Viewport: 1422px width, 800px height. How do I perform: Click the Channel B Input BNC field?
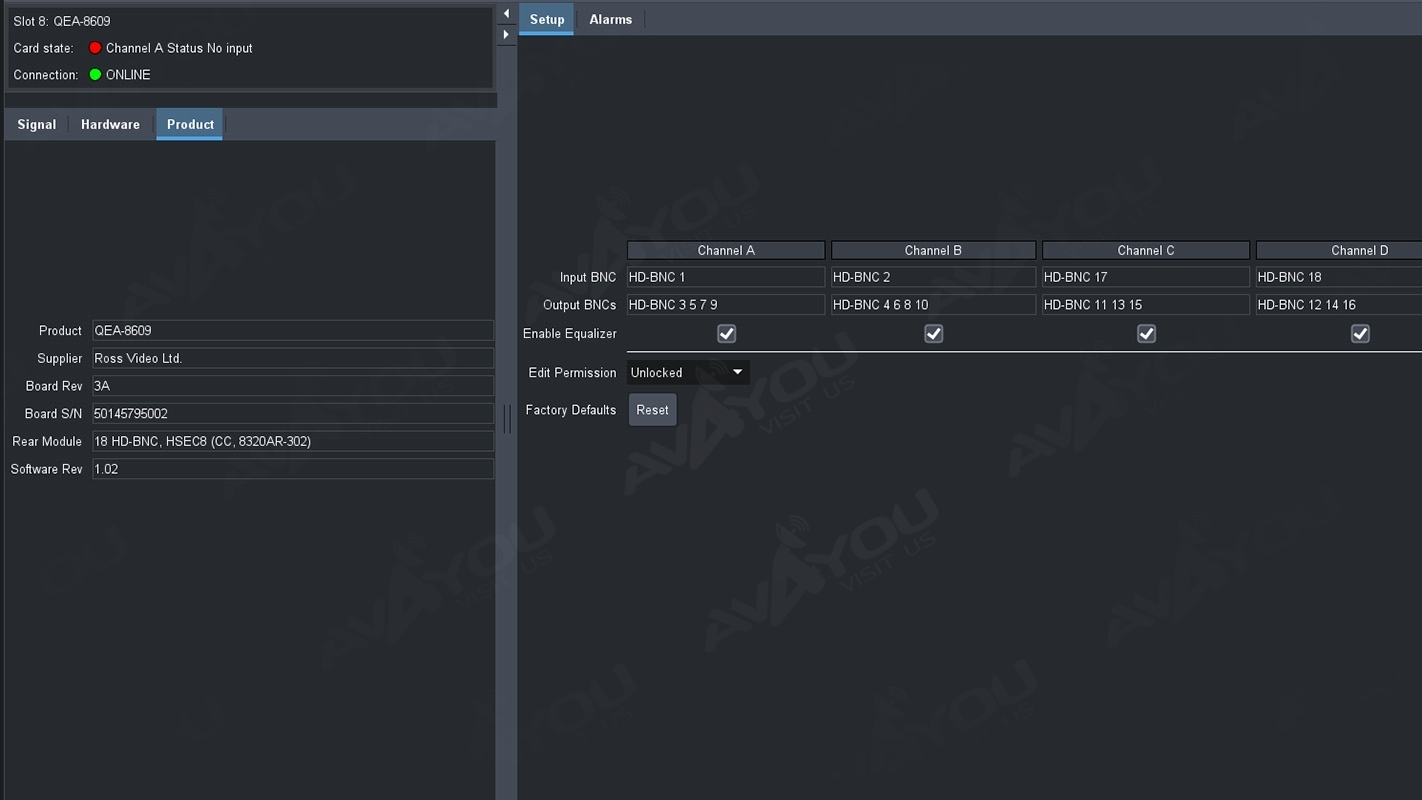(934, 277)
